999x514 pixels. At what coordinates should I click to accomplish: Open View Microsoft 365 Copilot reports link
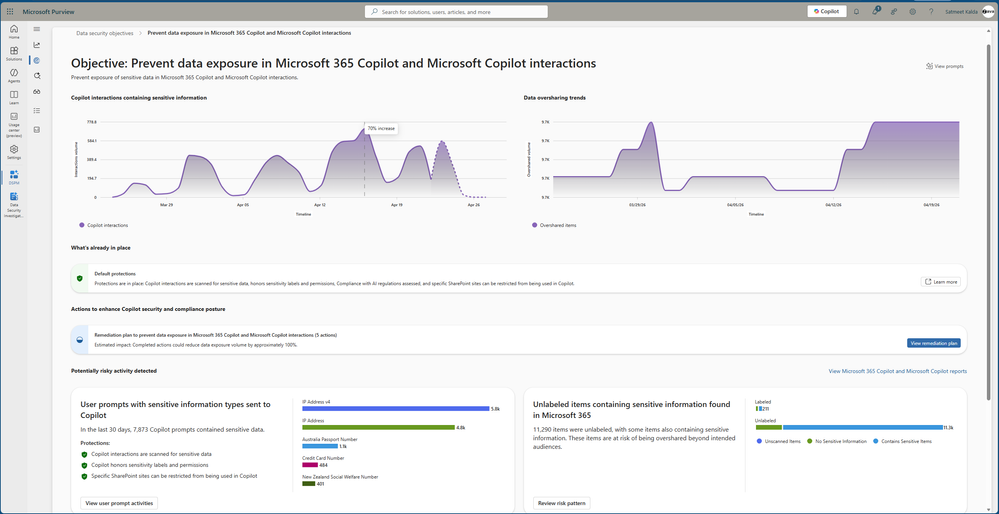click(x=897, y=371)
